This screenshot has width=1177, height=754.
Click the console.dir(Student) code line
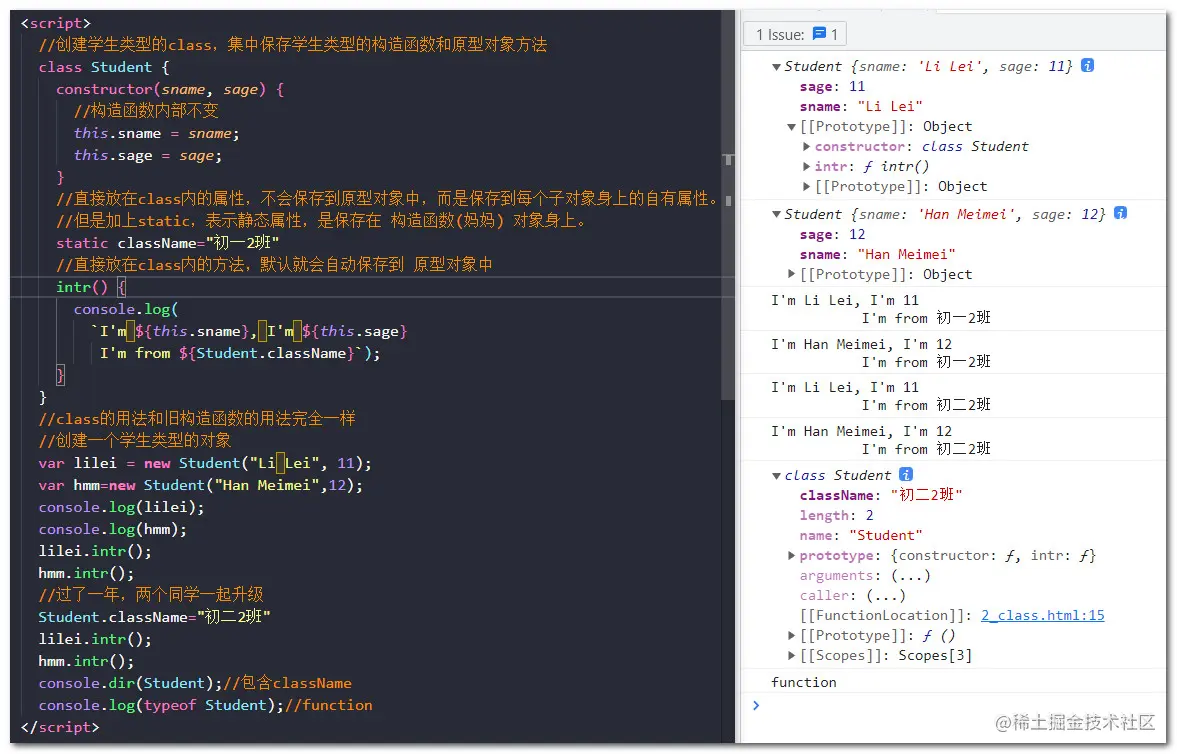pyautogui.click(x=195, y=683)
